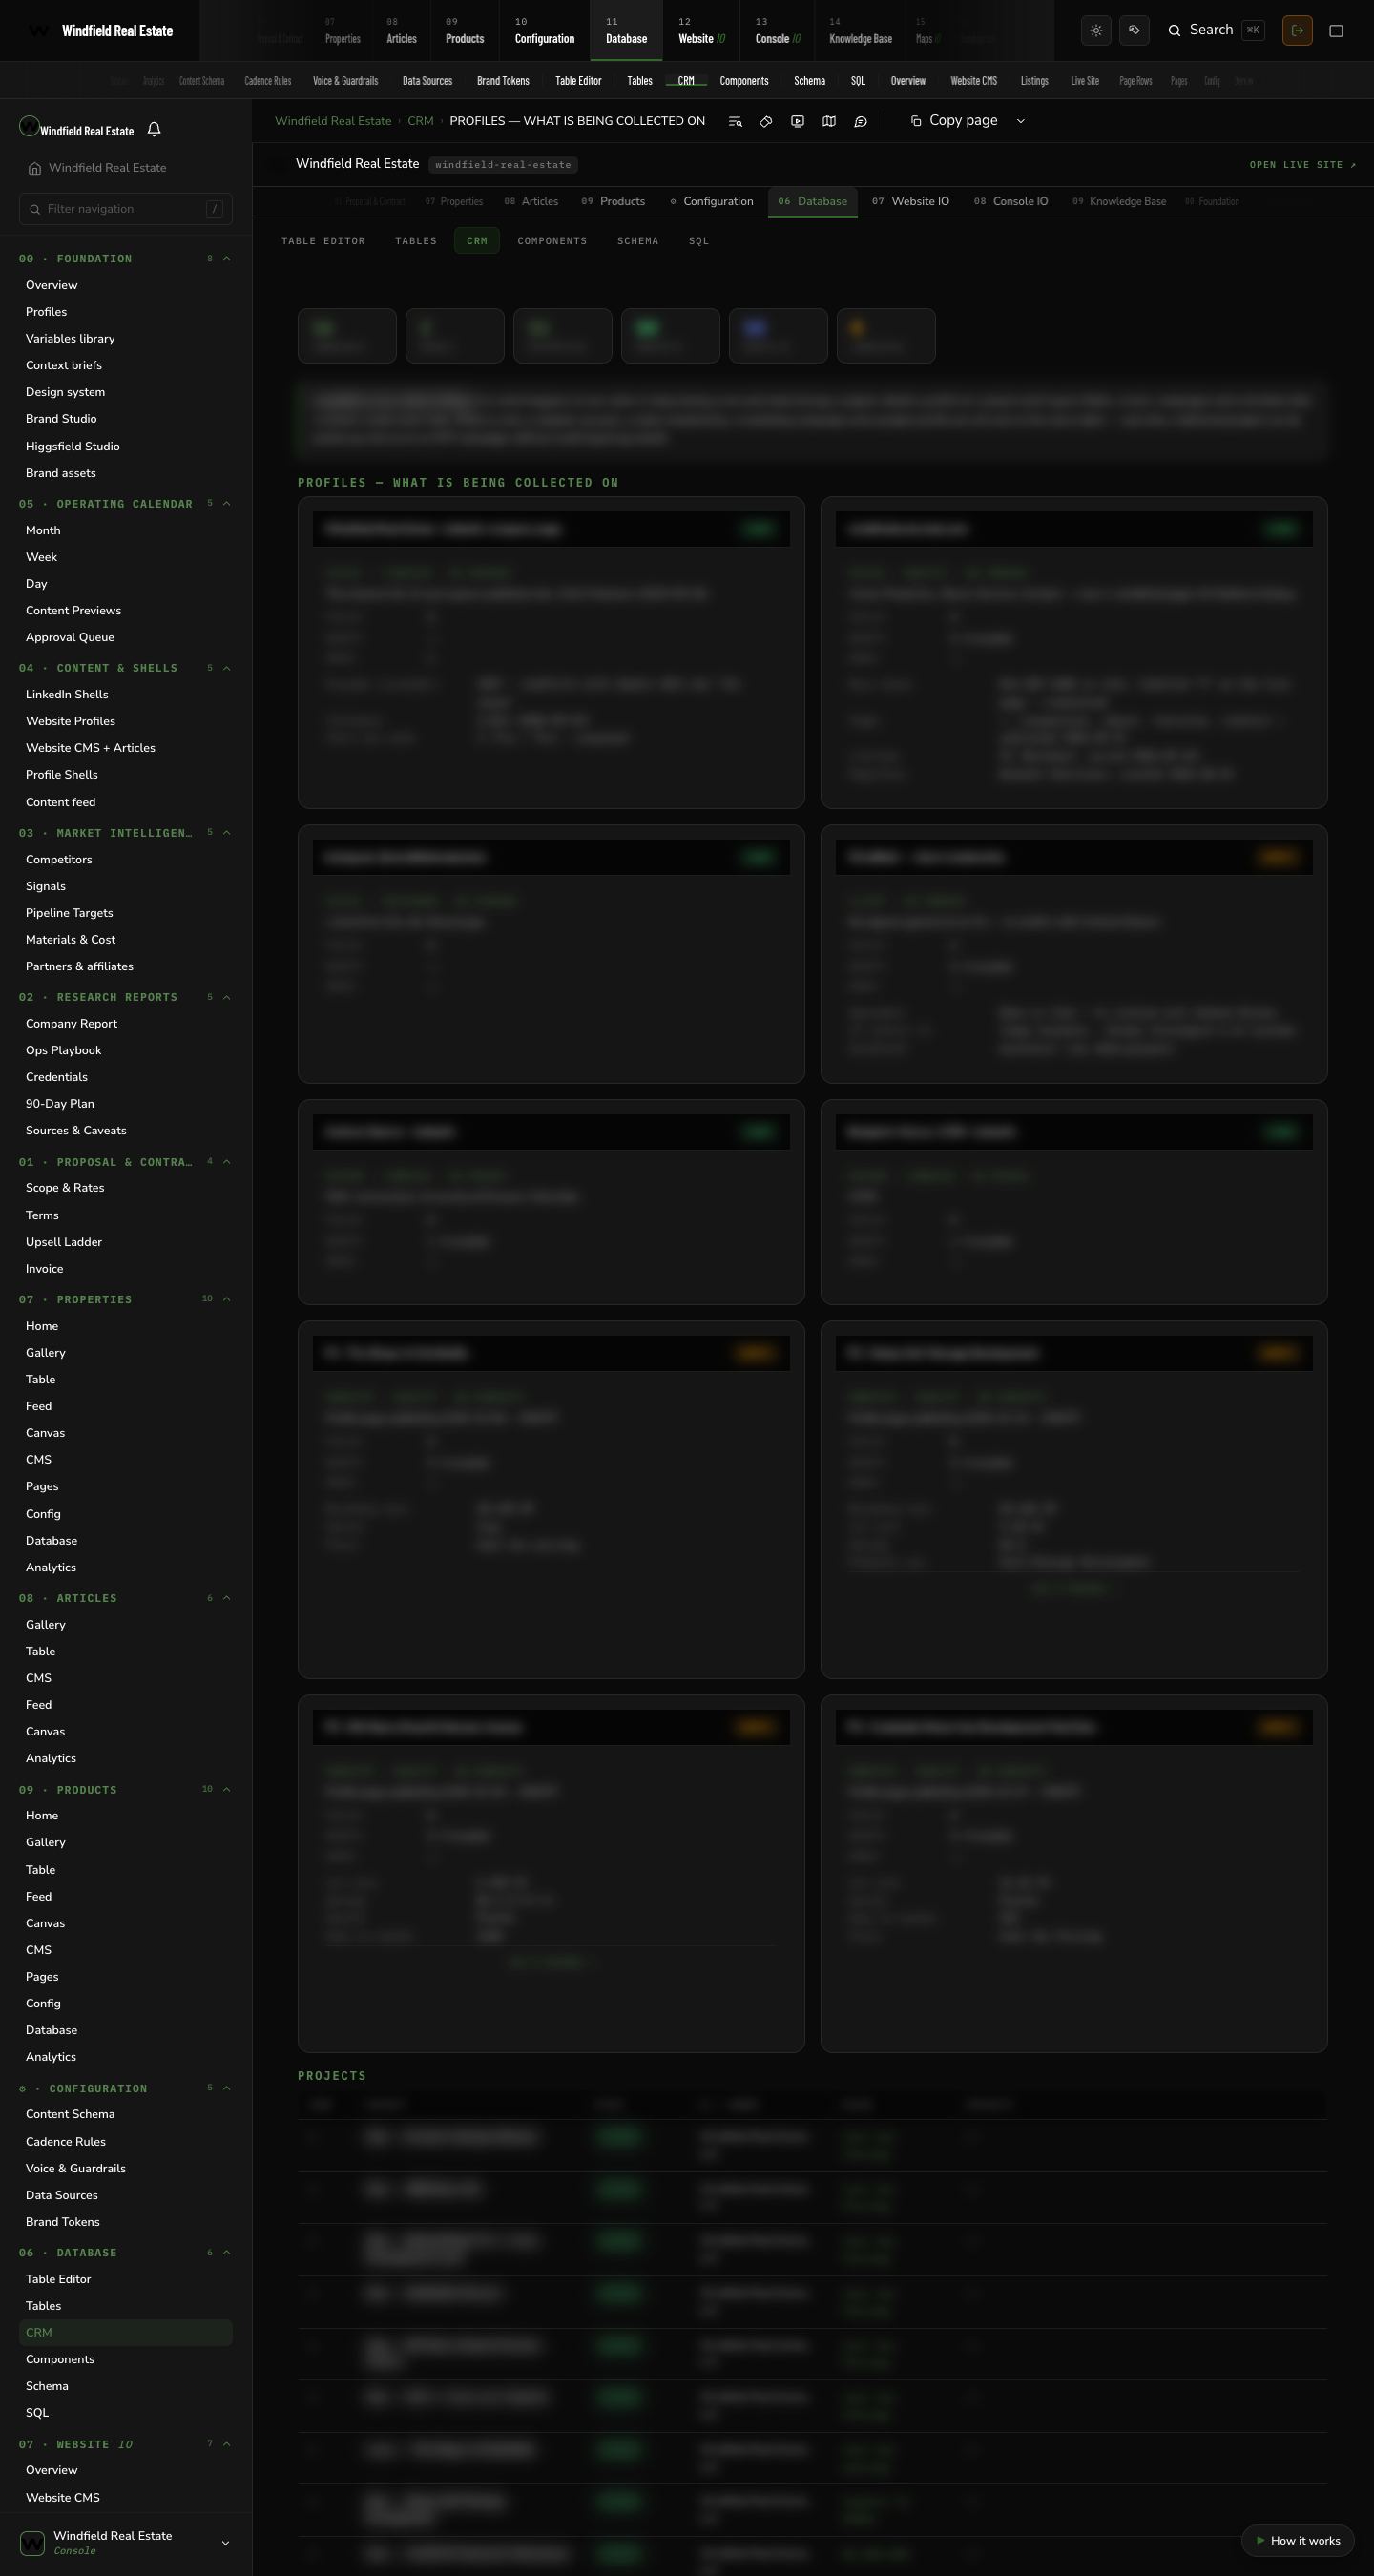Click the workspace avatar icon at sidebar bottom
Image resolution: width=1374 pixels, height=2576 pixels.
coord(32,2542)
